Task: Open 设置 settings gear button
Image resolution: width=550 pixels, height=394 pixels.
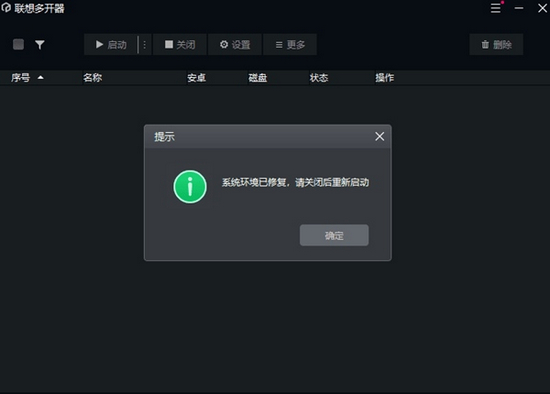Action: pos(235,45)
